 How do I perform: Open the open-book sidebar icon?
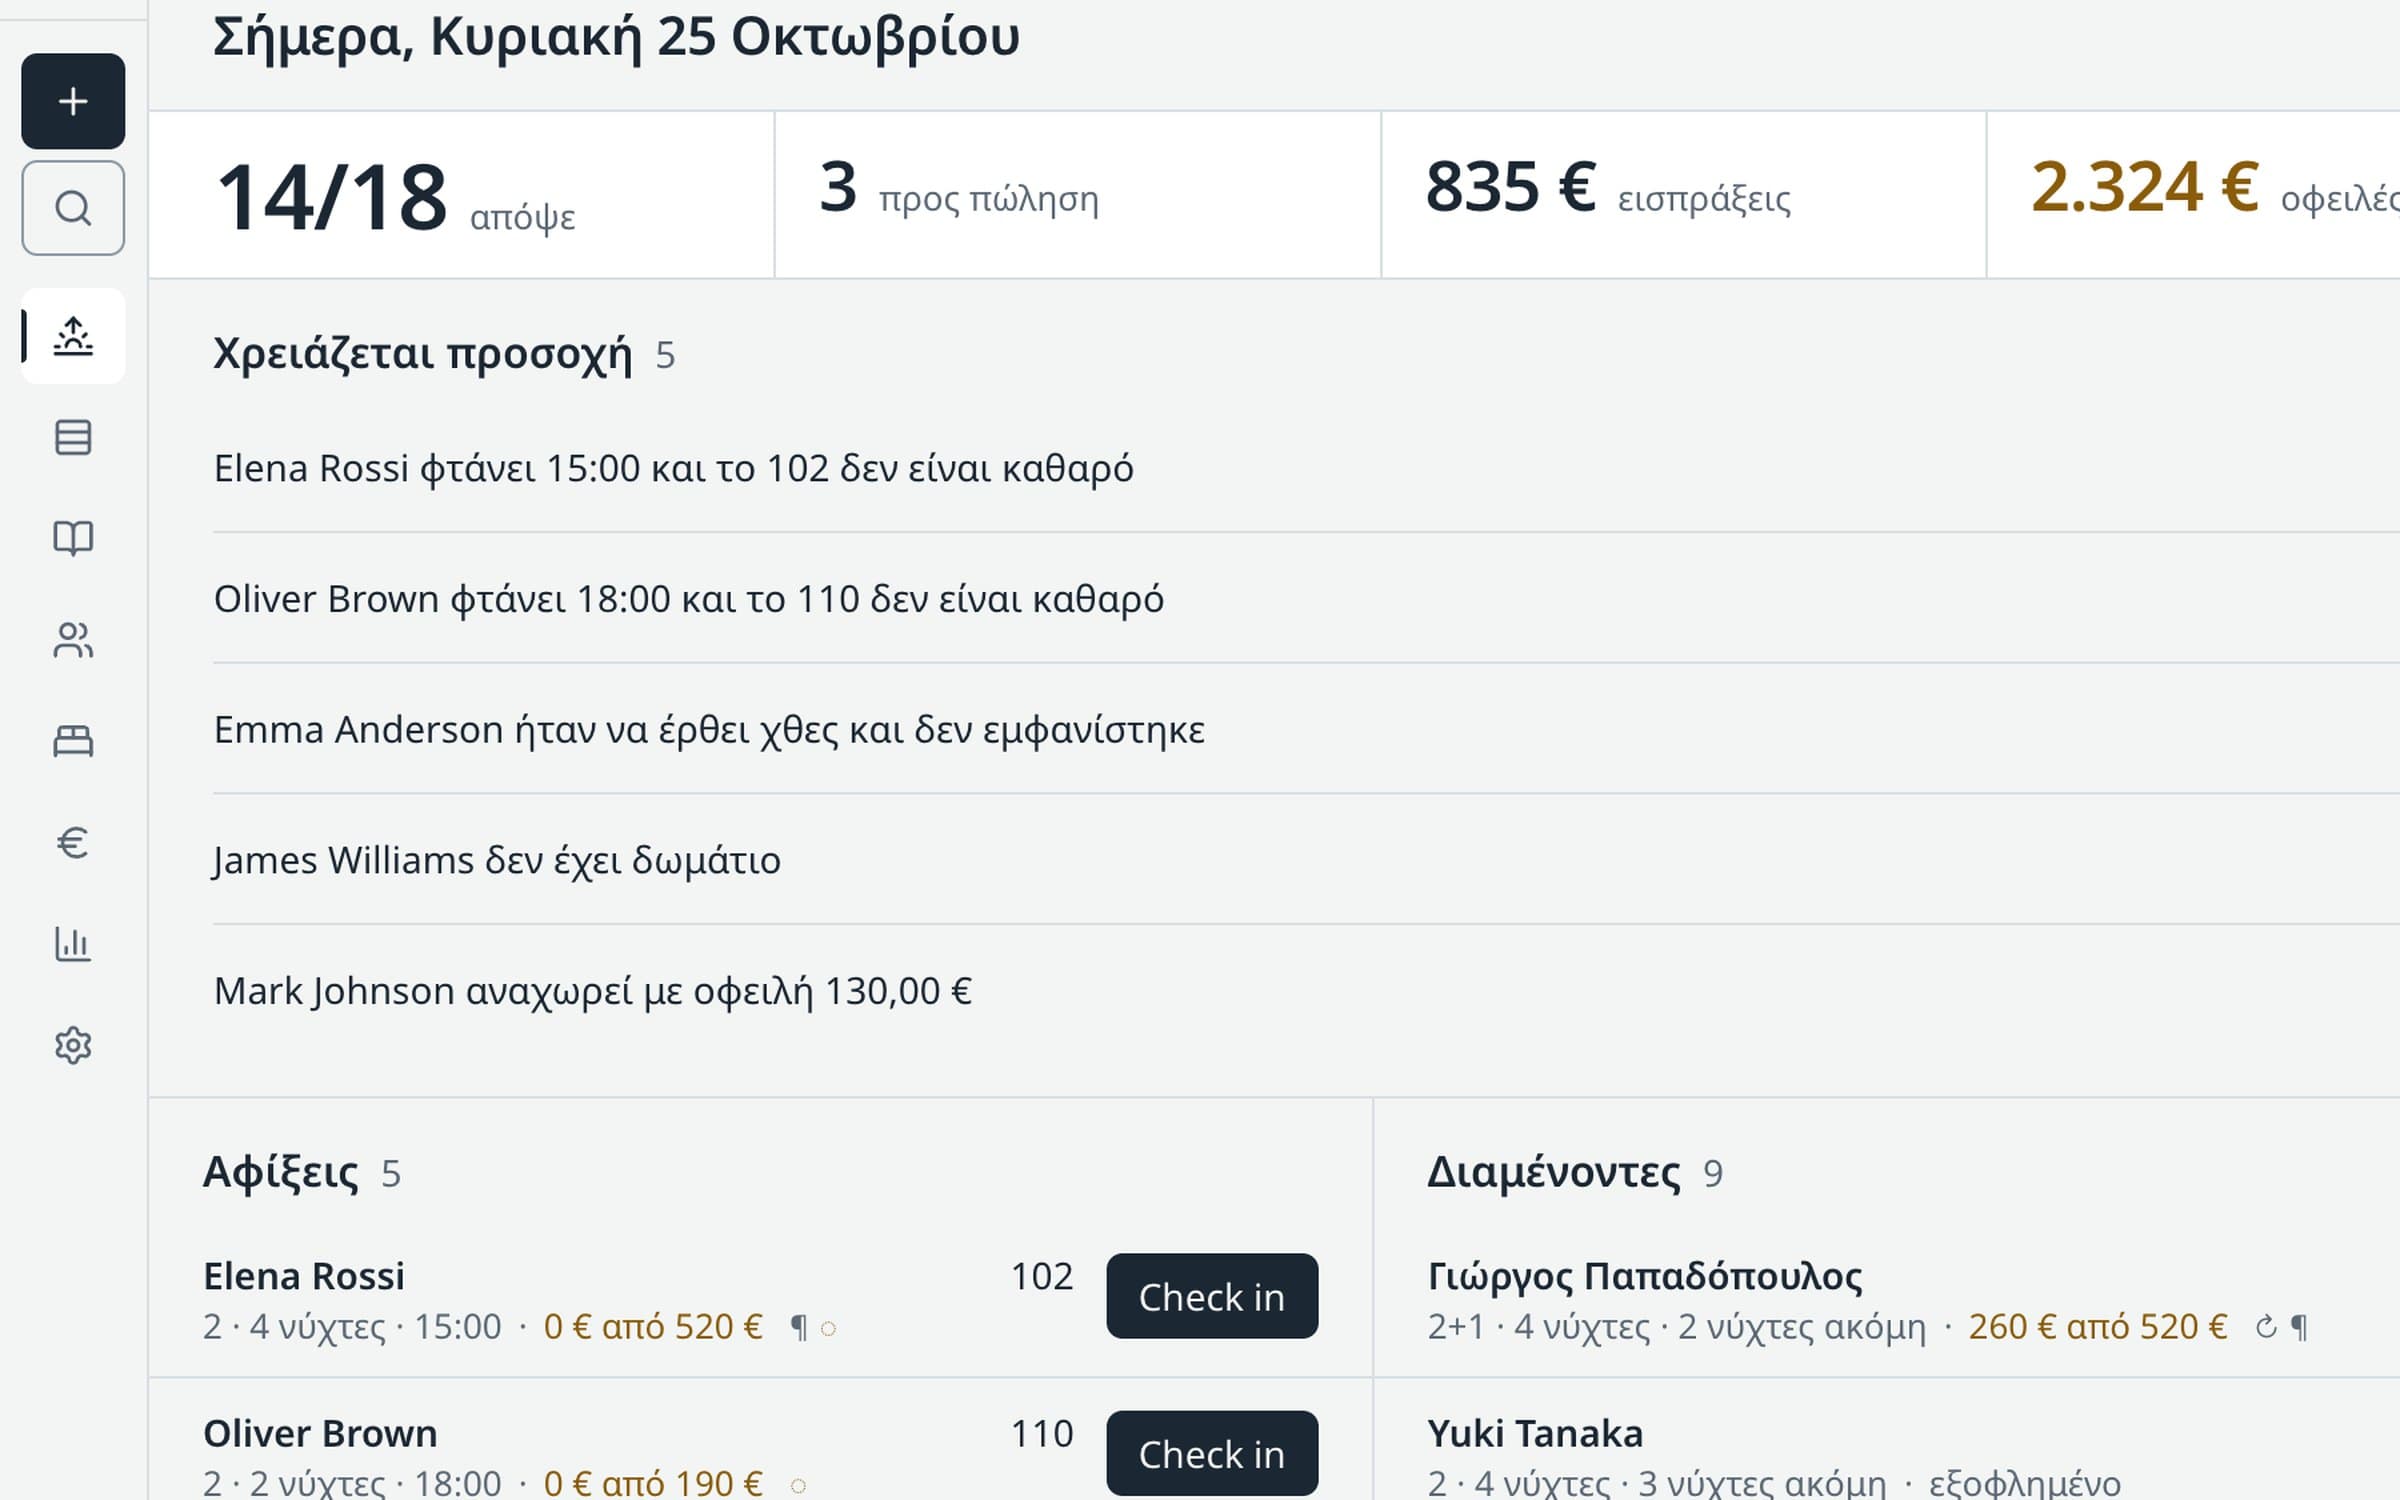[x=73, y=538]
